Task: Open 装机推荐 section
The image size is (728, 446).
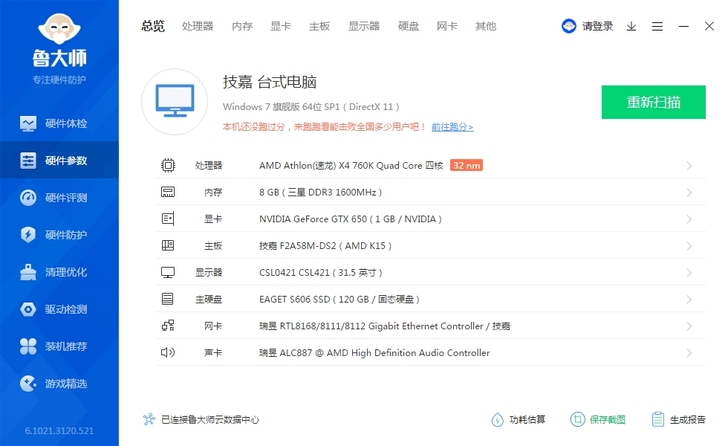Action: click(59, 346)
